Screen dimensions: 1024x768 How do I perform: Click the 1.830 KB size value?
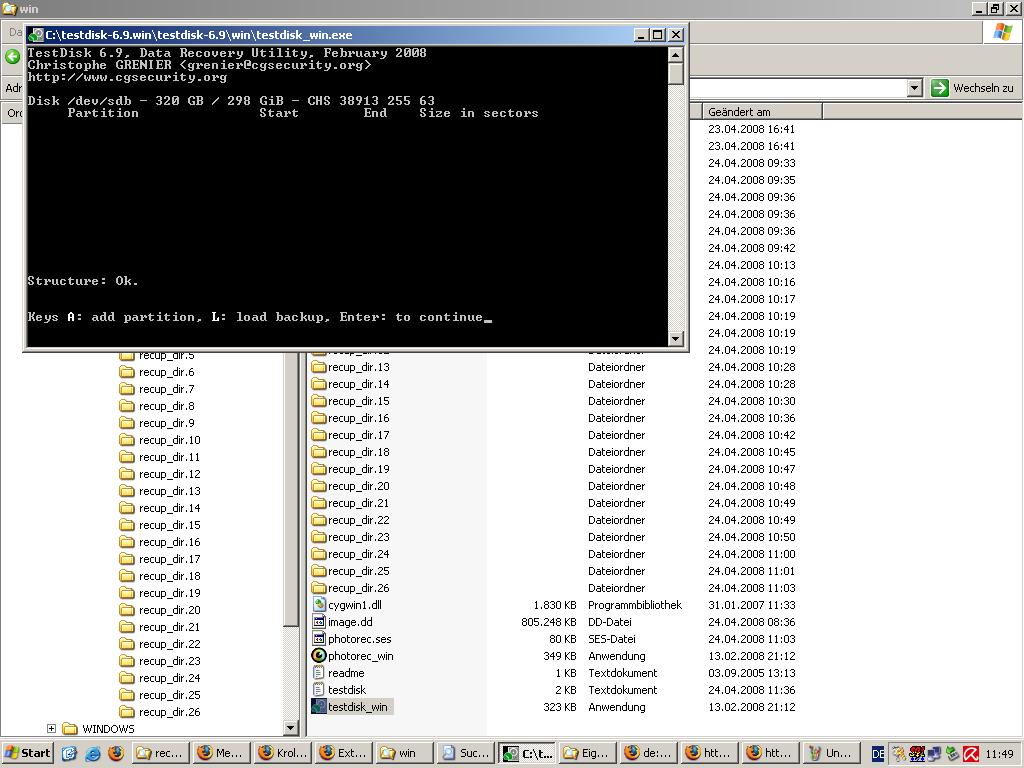[x=554, y=605]
